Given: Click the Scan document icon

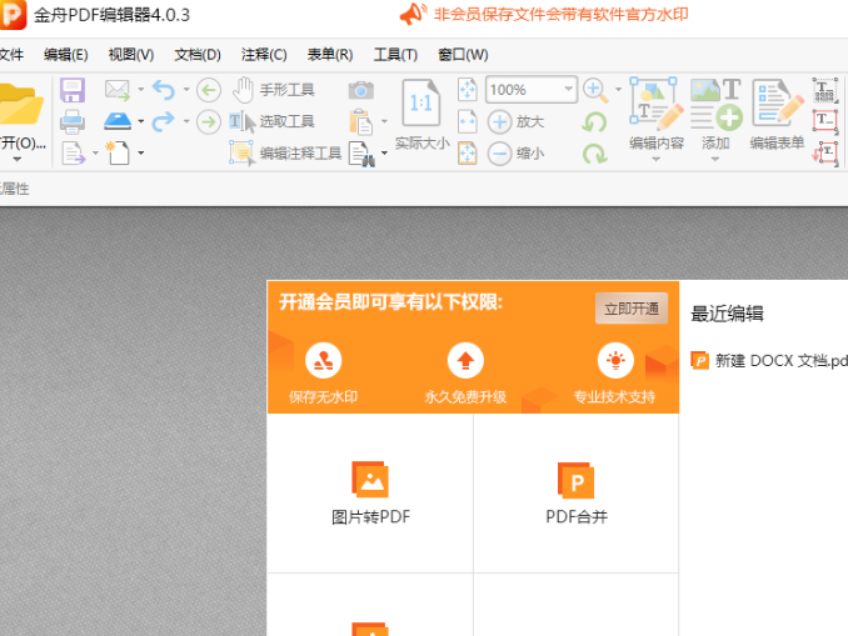Looking at the screenshot, I should click(x=117, y=122).
